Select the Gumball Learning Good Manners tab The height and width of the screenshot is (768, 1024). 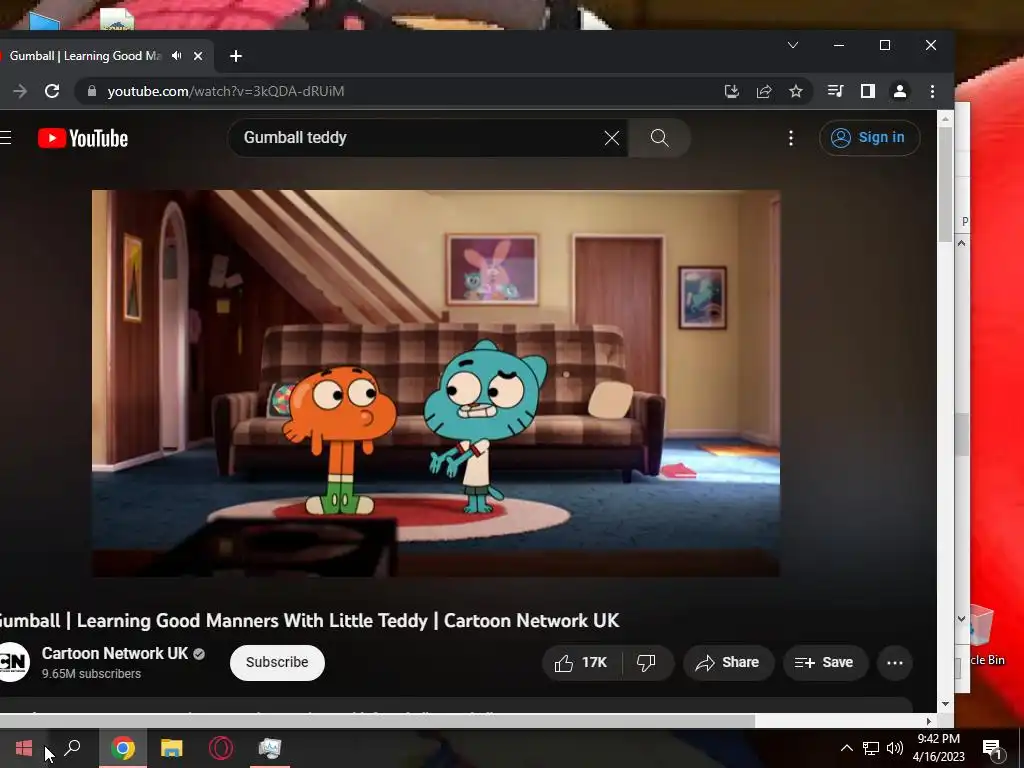point(85,56)
